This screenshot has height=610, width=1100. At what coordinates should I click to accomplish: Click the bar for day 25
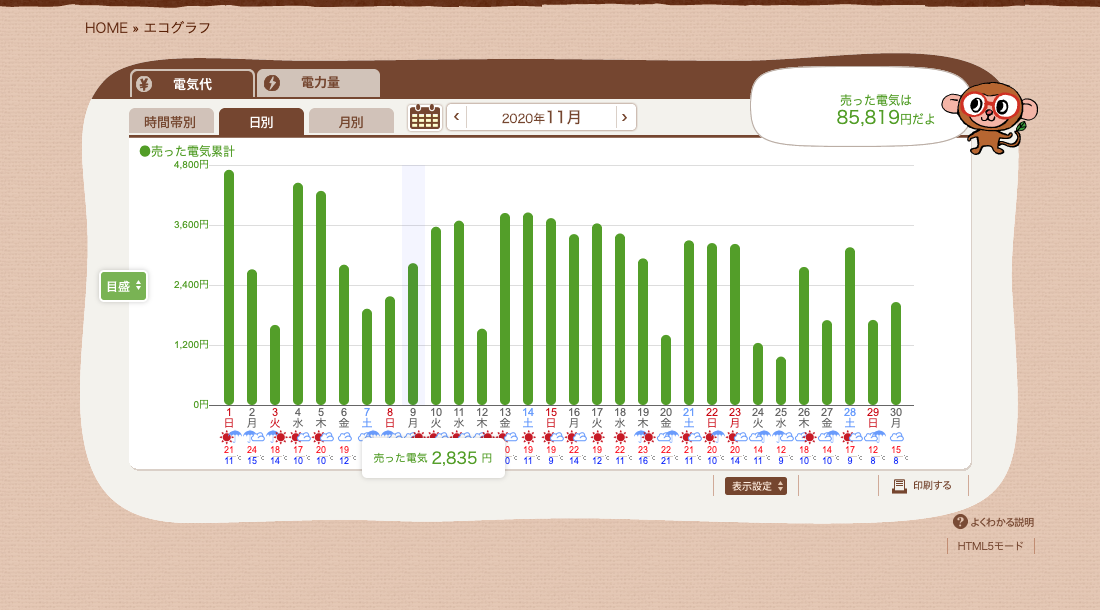(x=782, y=381)
